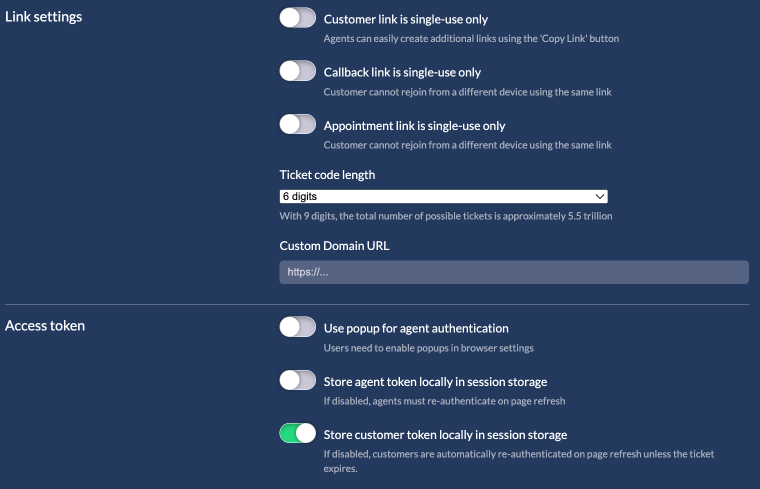Click the 'Ticket code length' field label

327,175
